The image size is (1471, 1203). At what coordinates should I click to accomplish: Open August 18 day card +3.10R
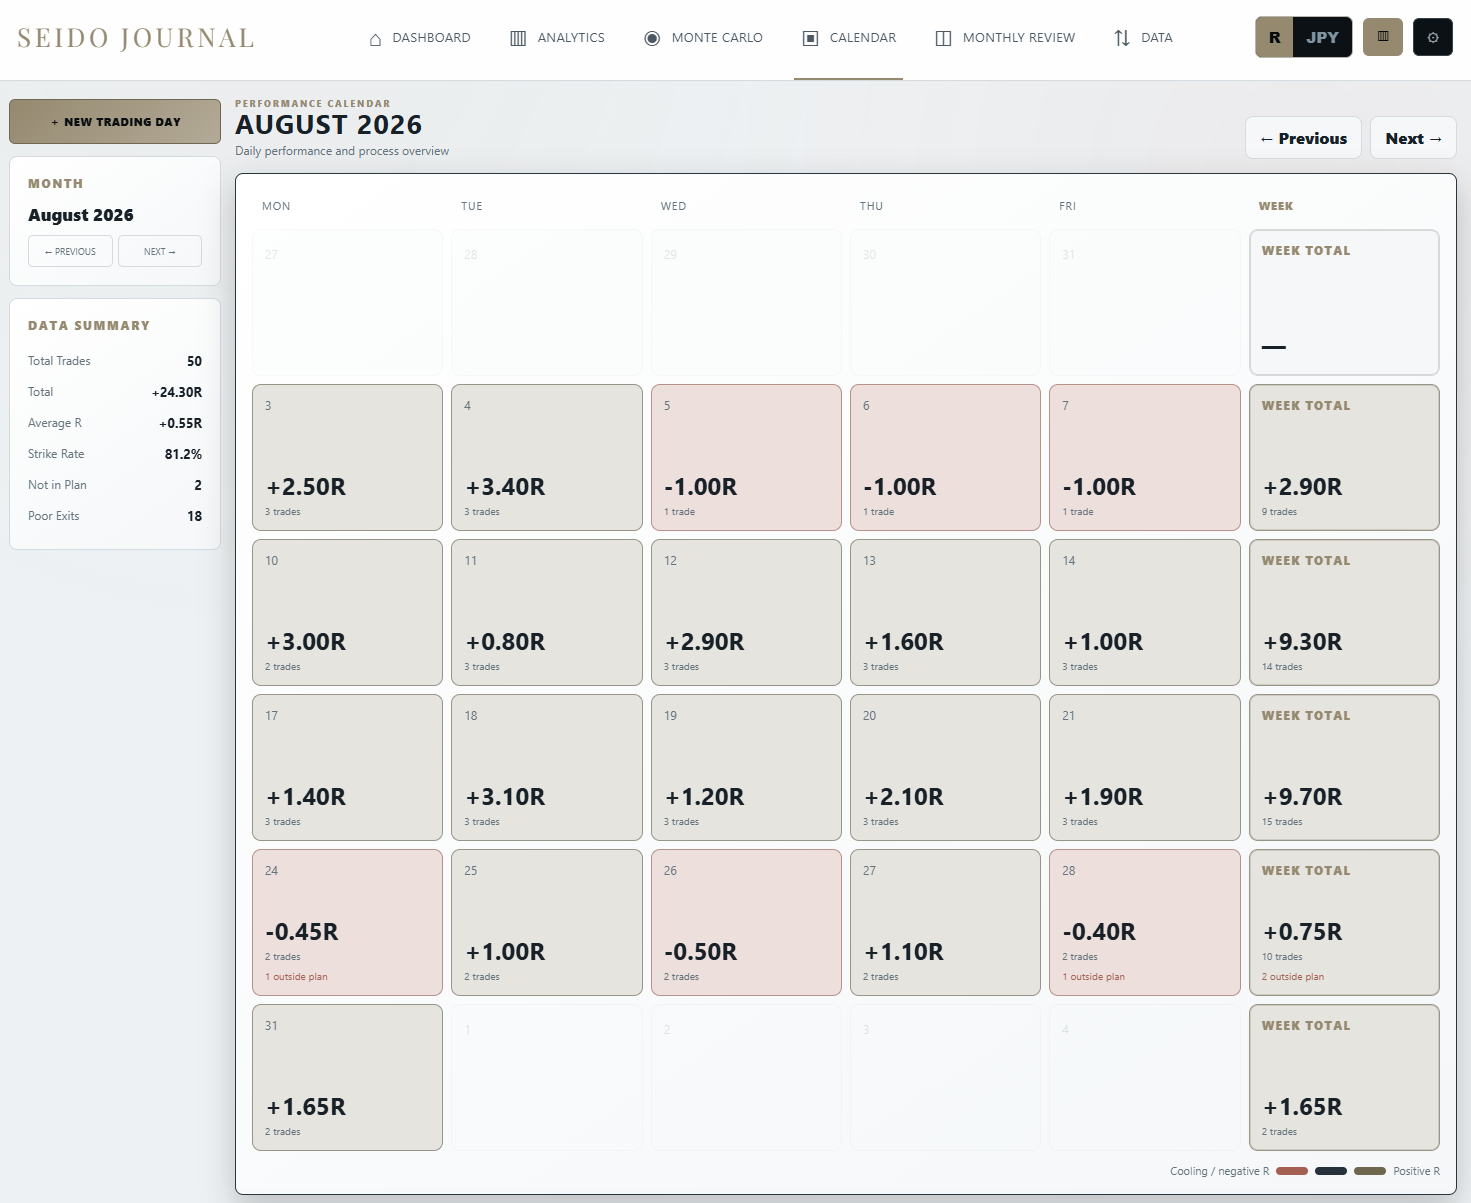click(547, 767)
